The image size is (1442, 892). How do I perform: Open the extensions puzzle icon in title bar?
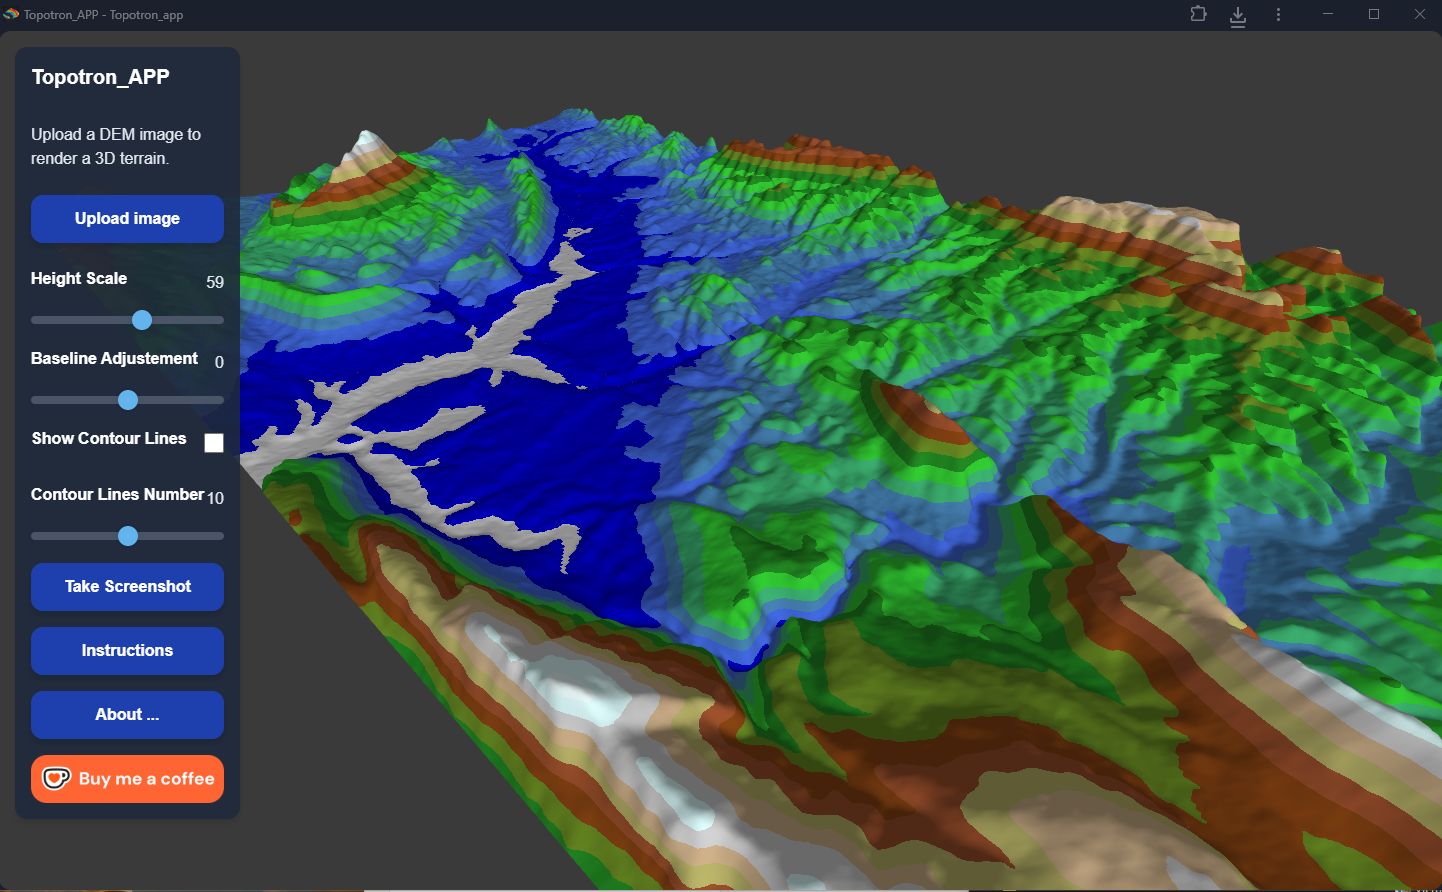click(1198, 14)
